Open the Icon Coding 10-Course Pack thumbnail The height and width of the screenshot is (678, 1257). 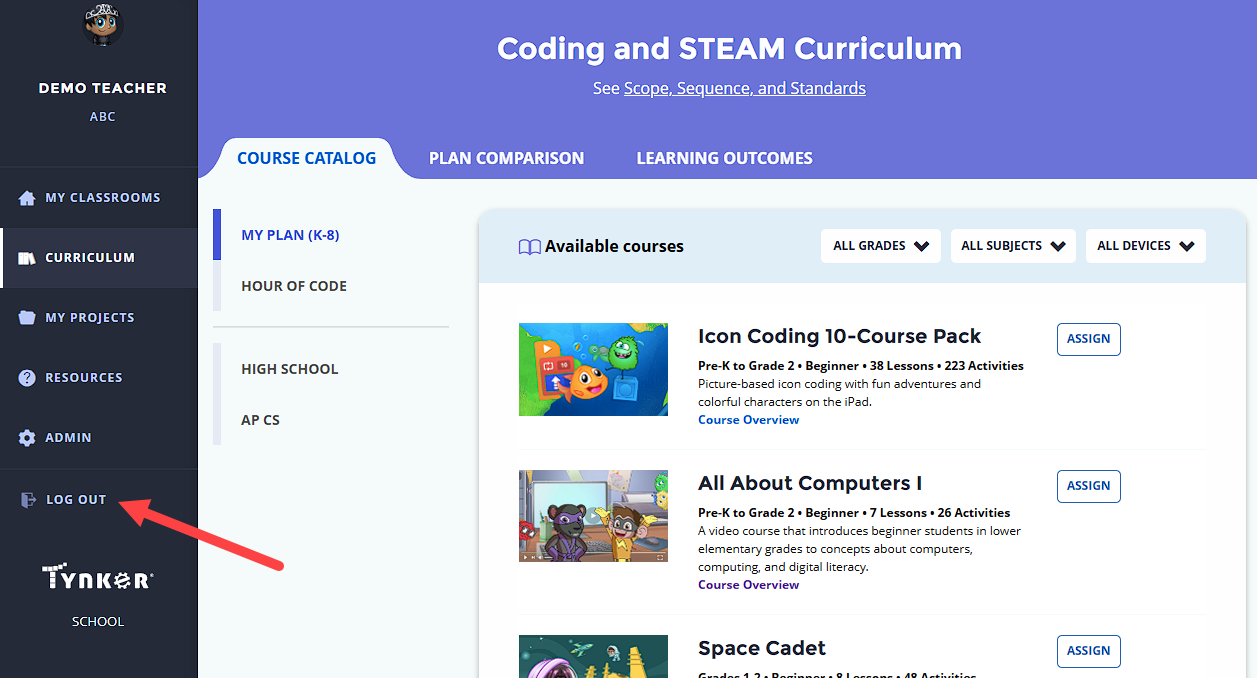[593, 369]
